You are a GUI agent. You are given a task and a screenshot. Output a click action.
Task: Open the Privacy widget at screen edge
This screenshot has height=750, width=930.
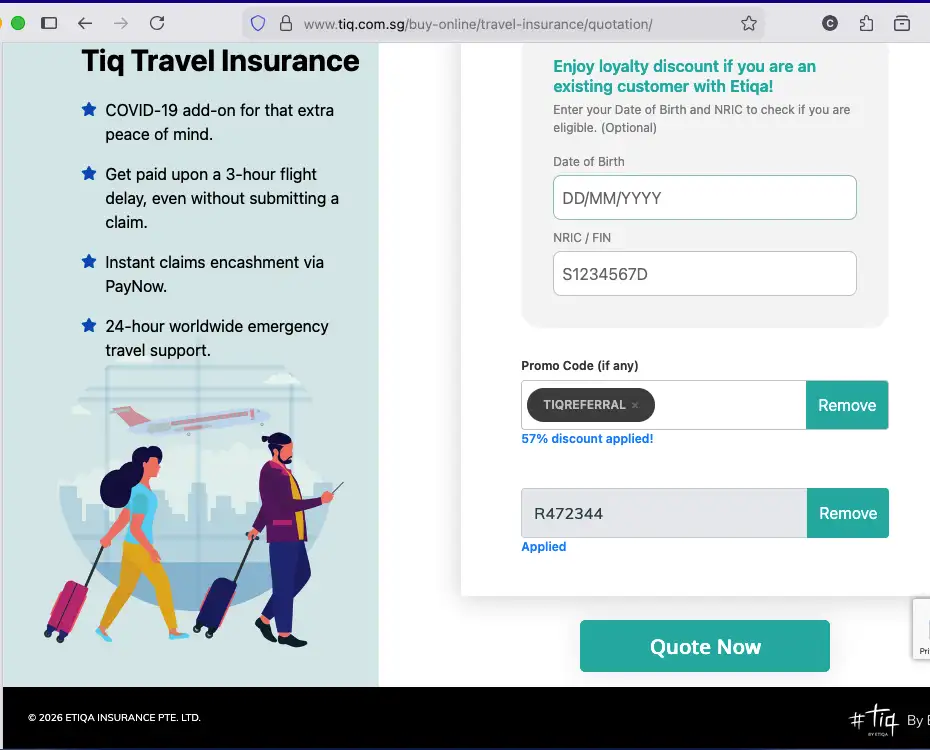[922, 628]
